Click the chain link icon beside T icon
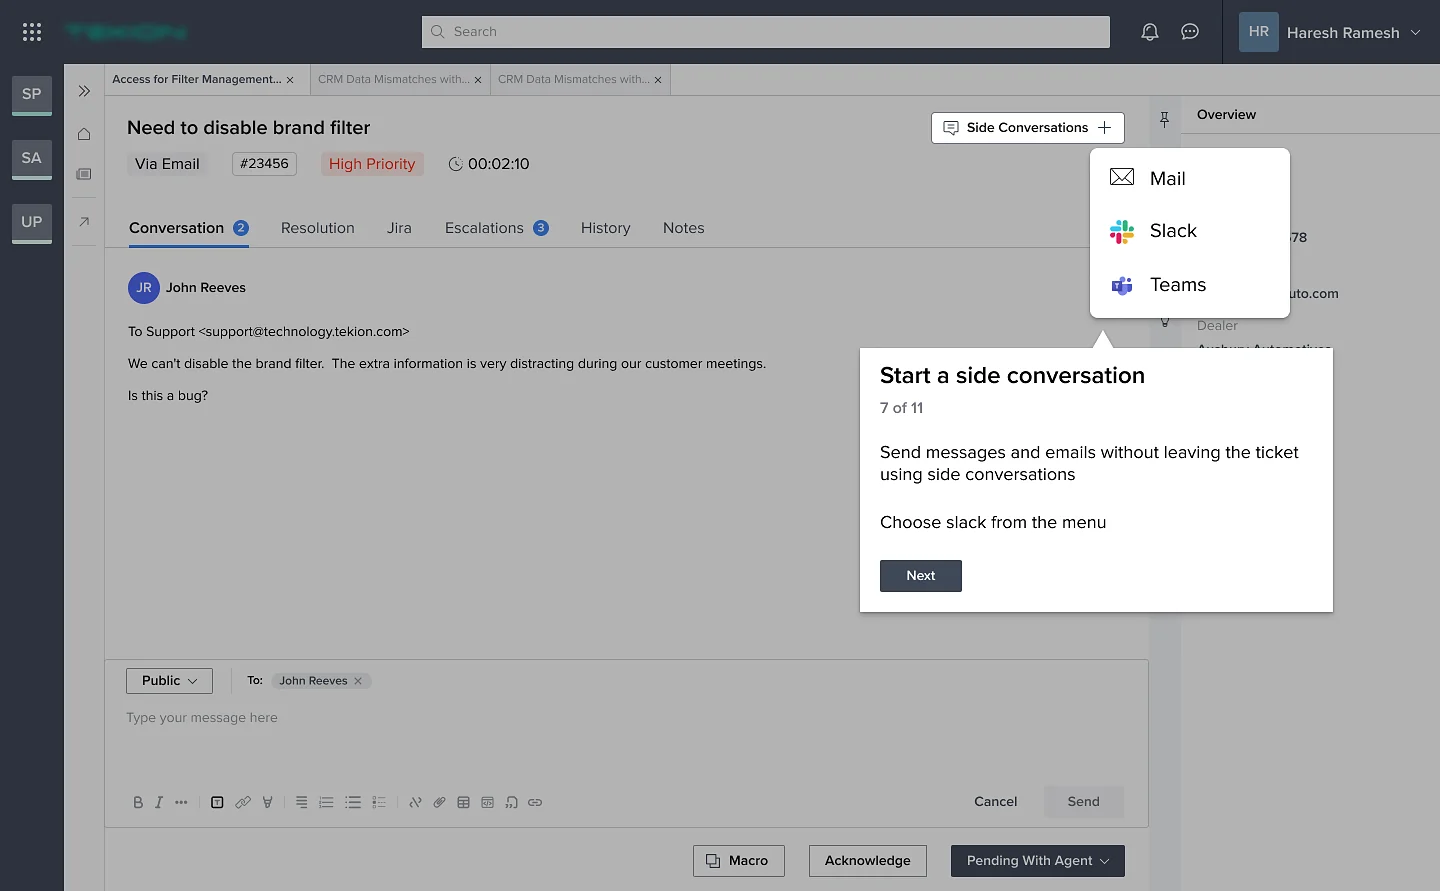 [x=243, y=802]
